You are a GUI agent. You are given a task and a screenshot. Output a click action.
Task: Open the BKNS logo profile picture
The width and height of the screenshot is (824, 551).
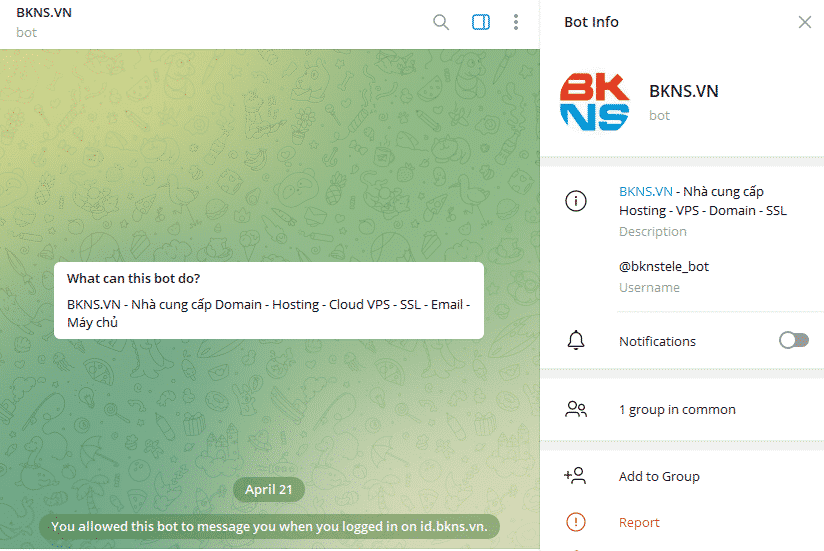click(x=594, y=101)
